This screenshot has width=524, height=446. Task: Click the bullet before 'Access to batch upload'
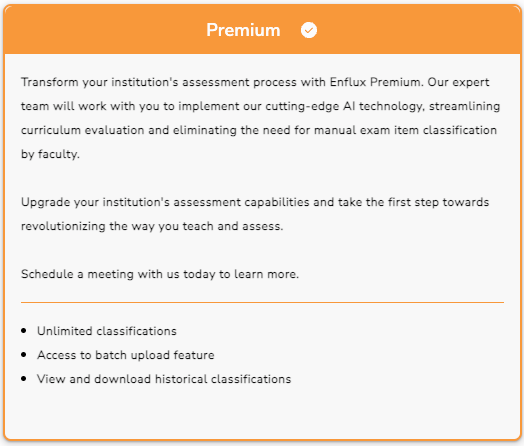[24, 355]
